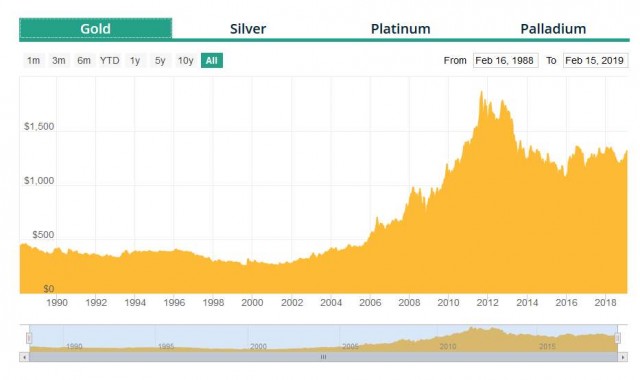
Task: Switch range to 5y
Action: tap(160, 60)
